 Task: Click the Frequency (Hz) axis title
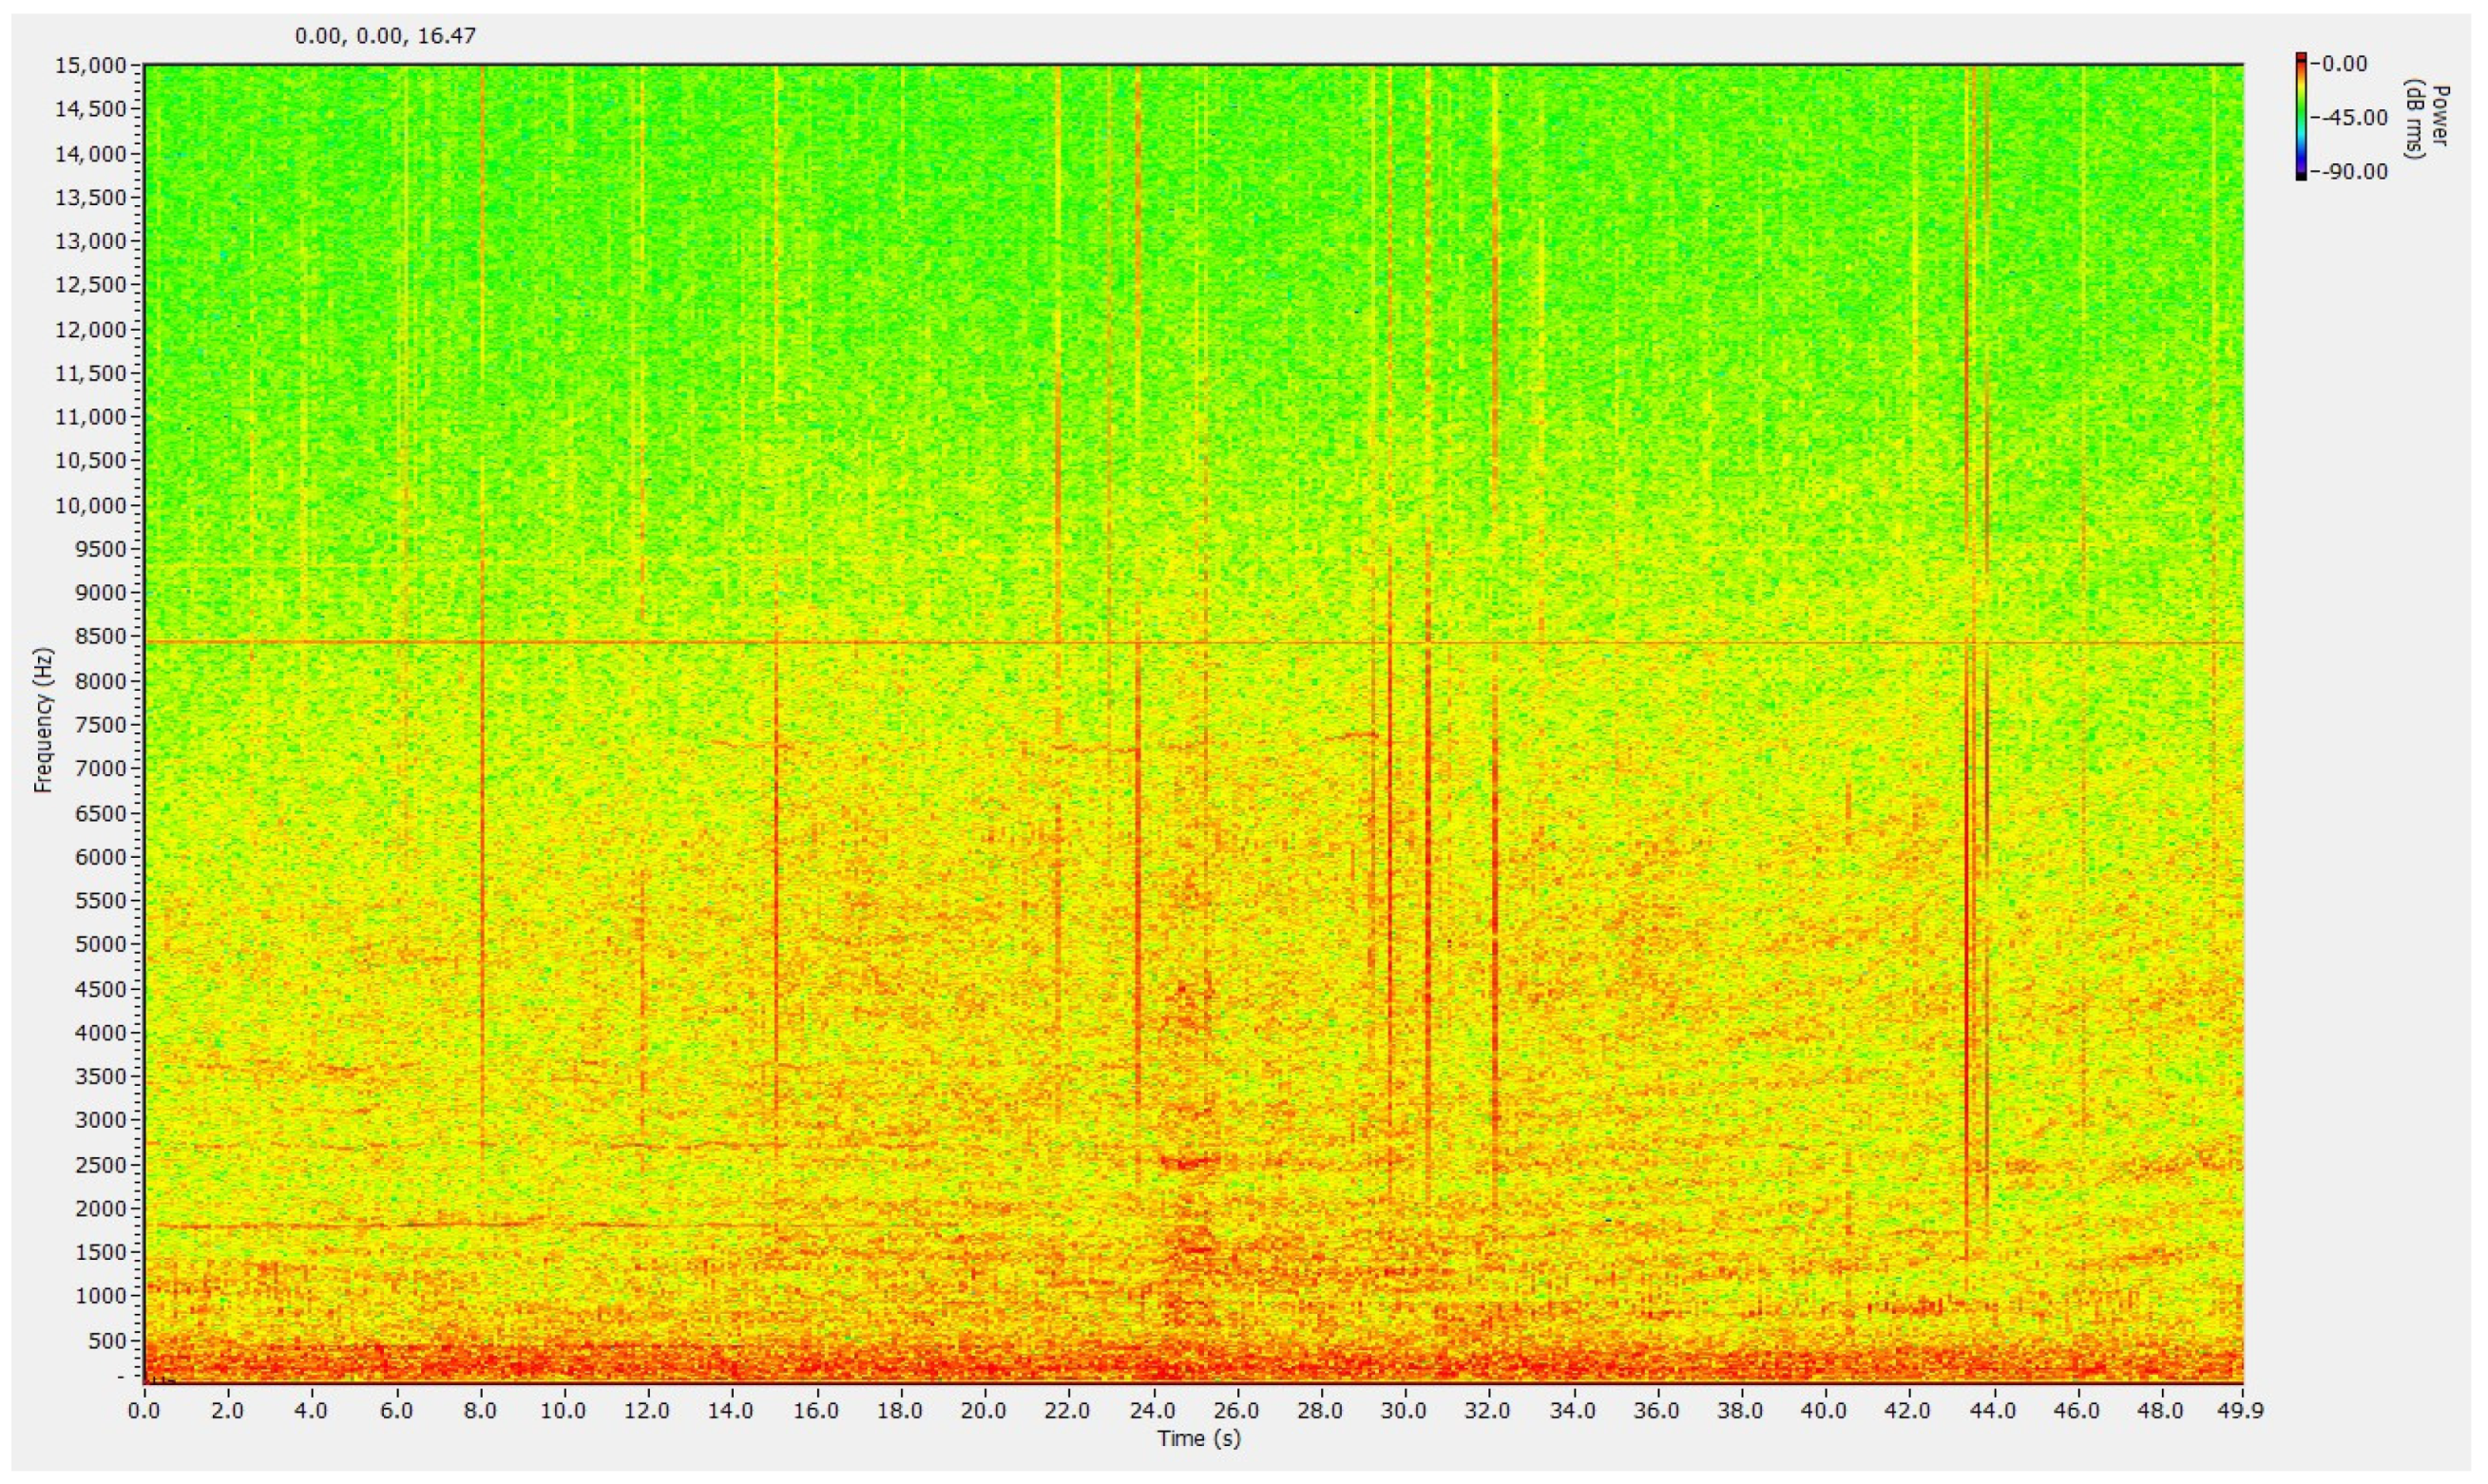43,721
